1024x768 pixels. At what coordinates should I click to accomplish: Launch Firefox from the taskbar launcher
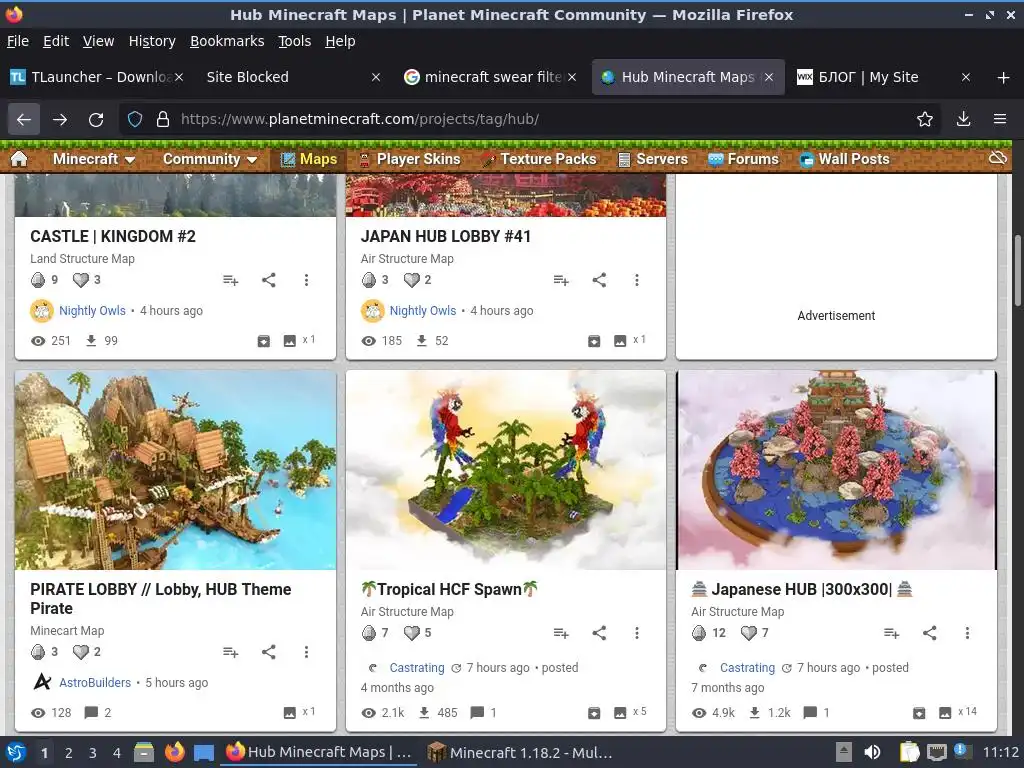pyautogui.click(x=174, y=752)
